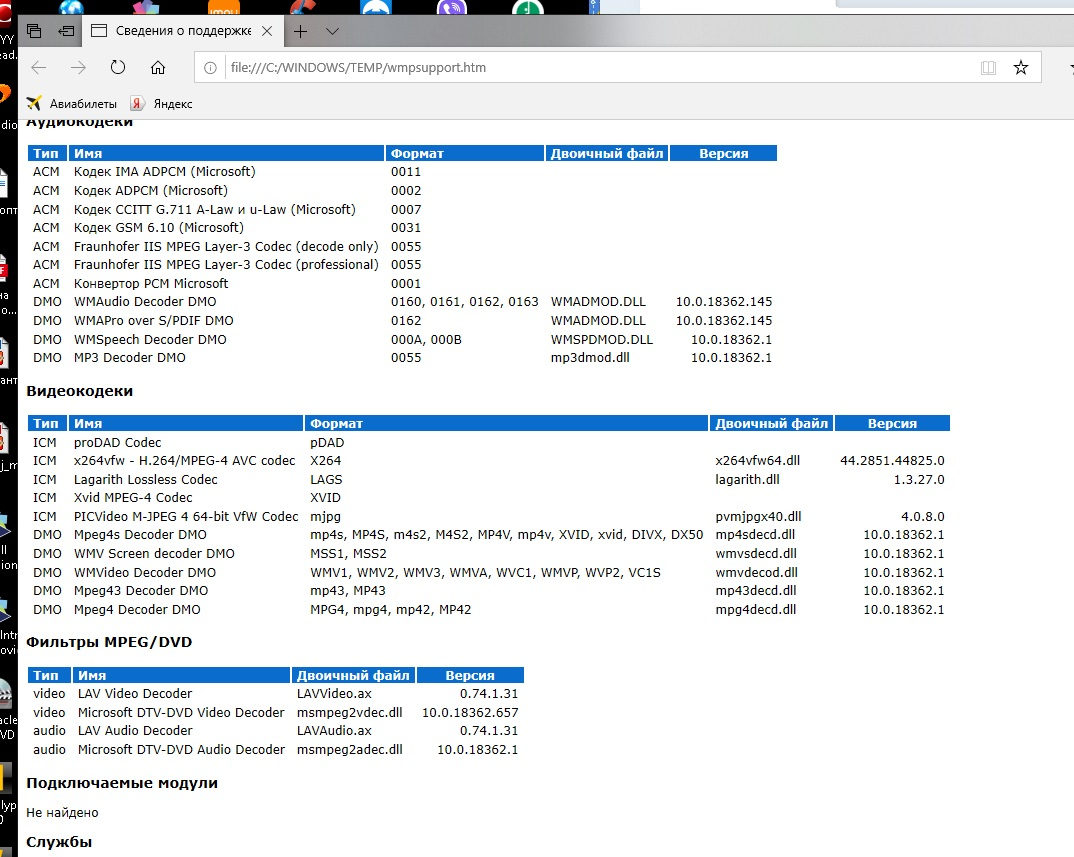Go forward with the forward arrow
The image size is (1074, 857).
(79, 67)
